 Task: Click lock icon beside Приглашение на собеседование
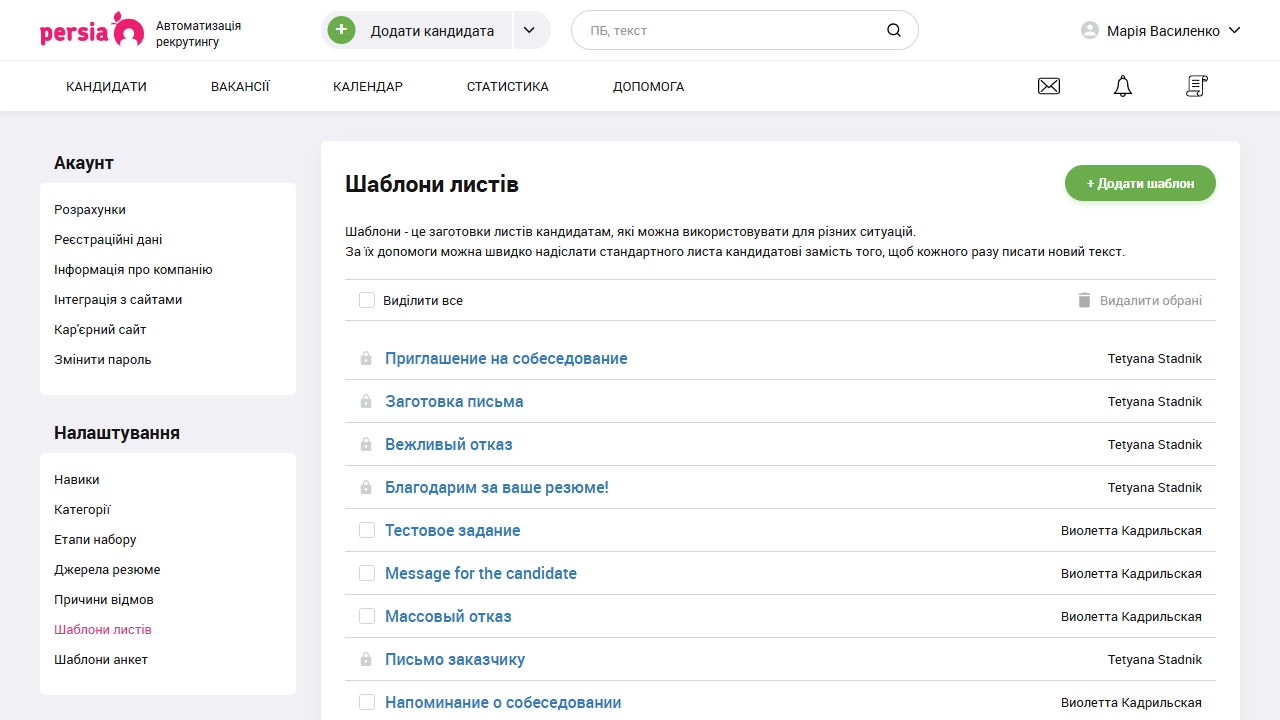[x=366, y=358]
